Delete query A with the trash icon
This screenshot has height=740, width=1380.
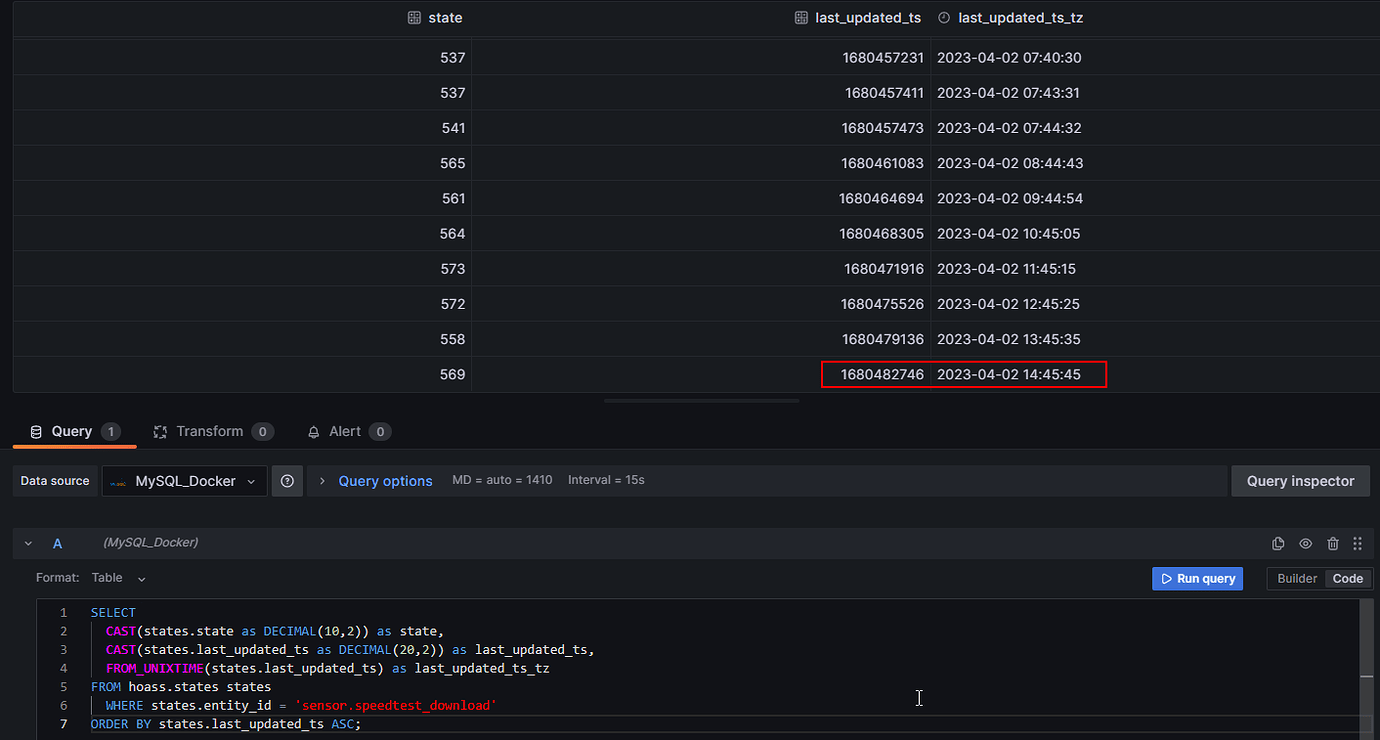(x=1333, y=543)
